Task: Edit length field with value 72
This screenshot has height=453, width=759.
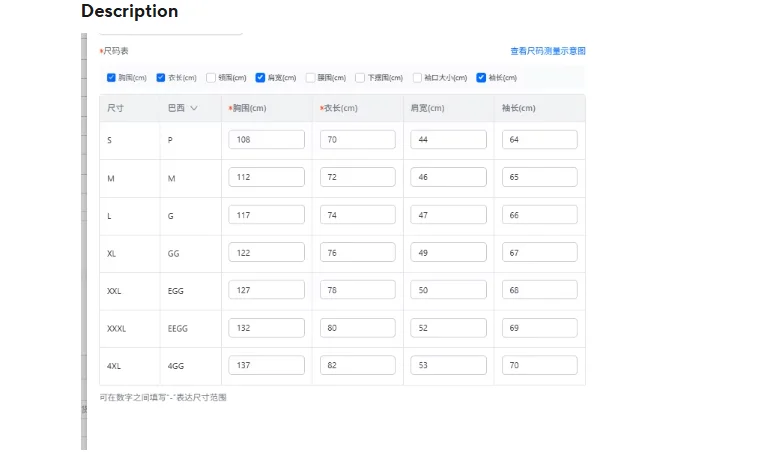Action: click(x=358, y=177)
